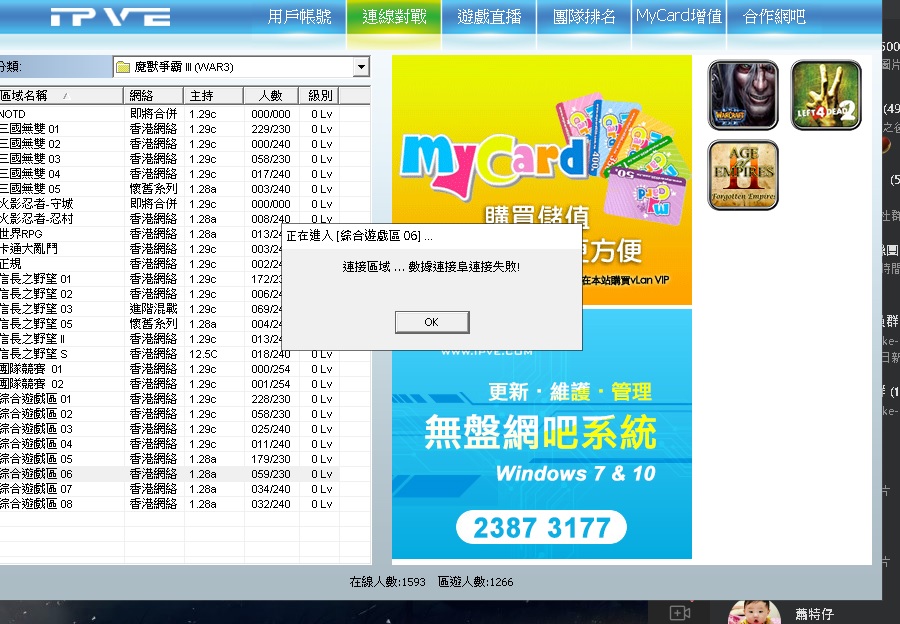Viewport: 900px width, 624px height.
Task: Select the 團隊排名 tab
Action: click(x=584, y=17)
